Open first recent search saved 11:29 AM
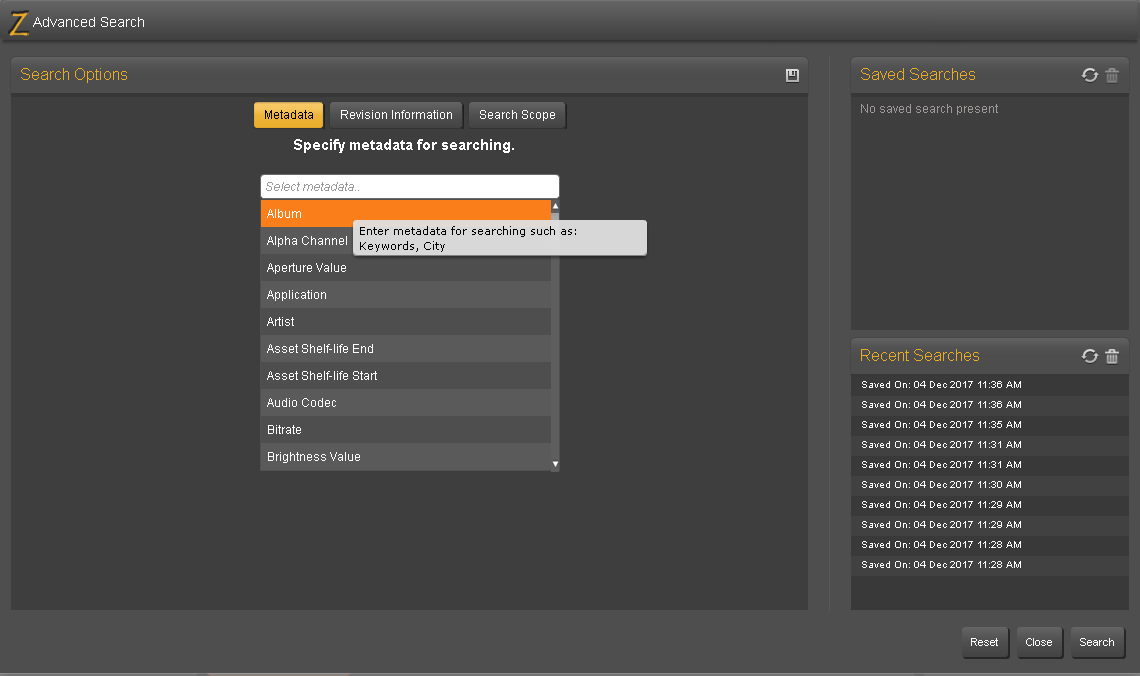 (x=990, y=504)
